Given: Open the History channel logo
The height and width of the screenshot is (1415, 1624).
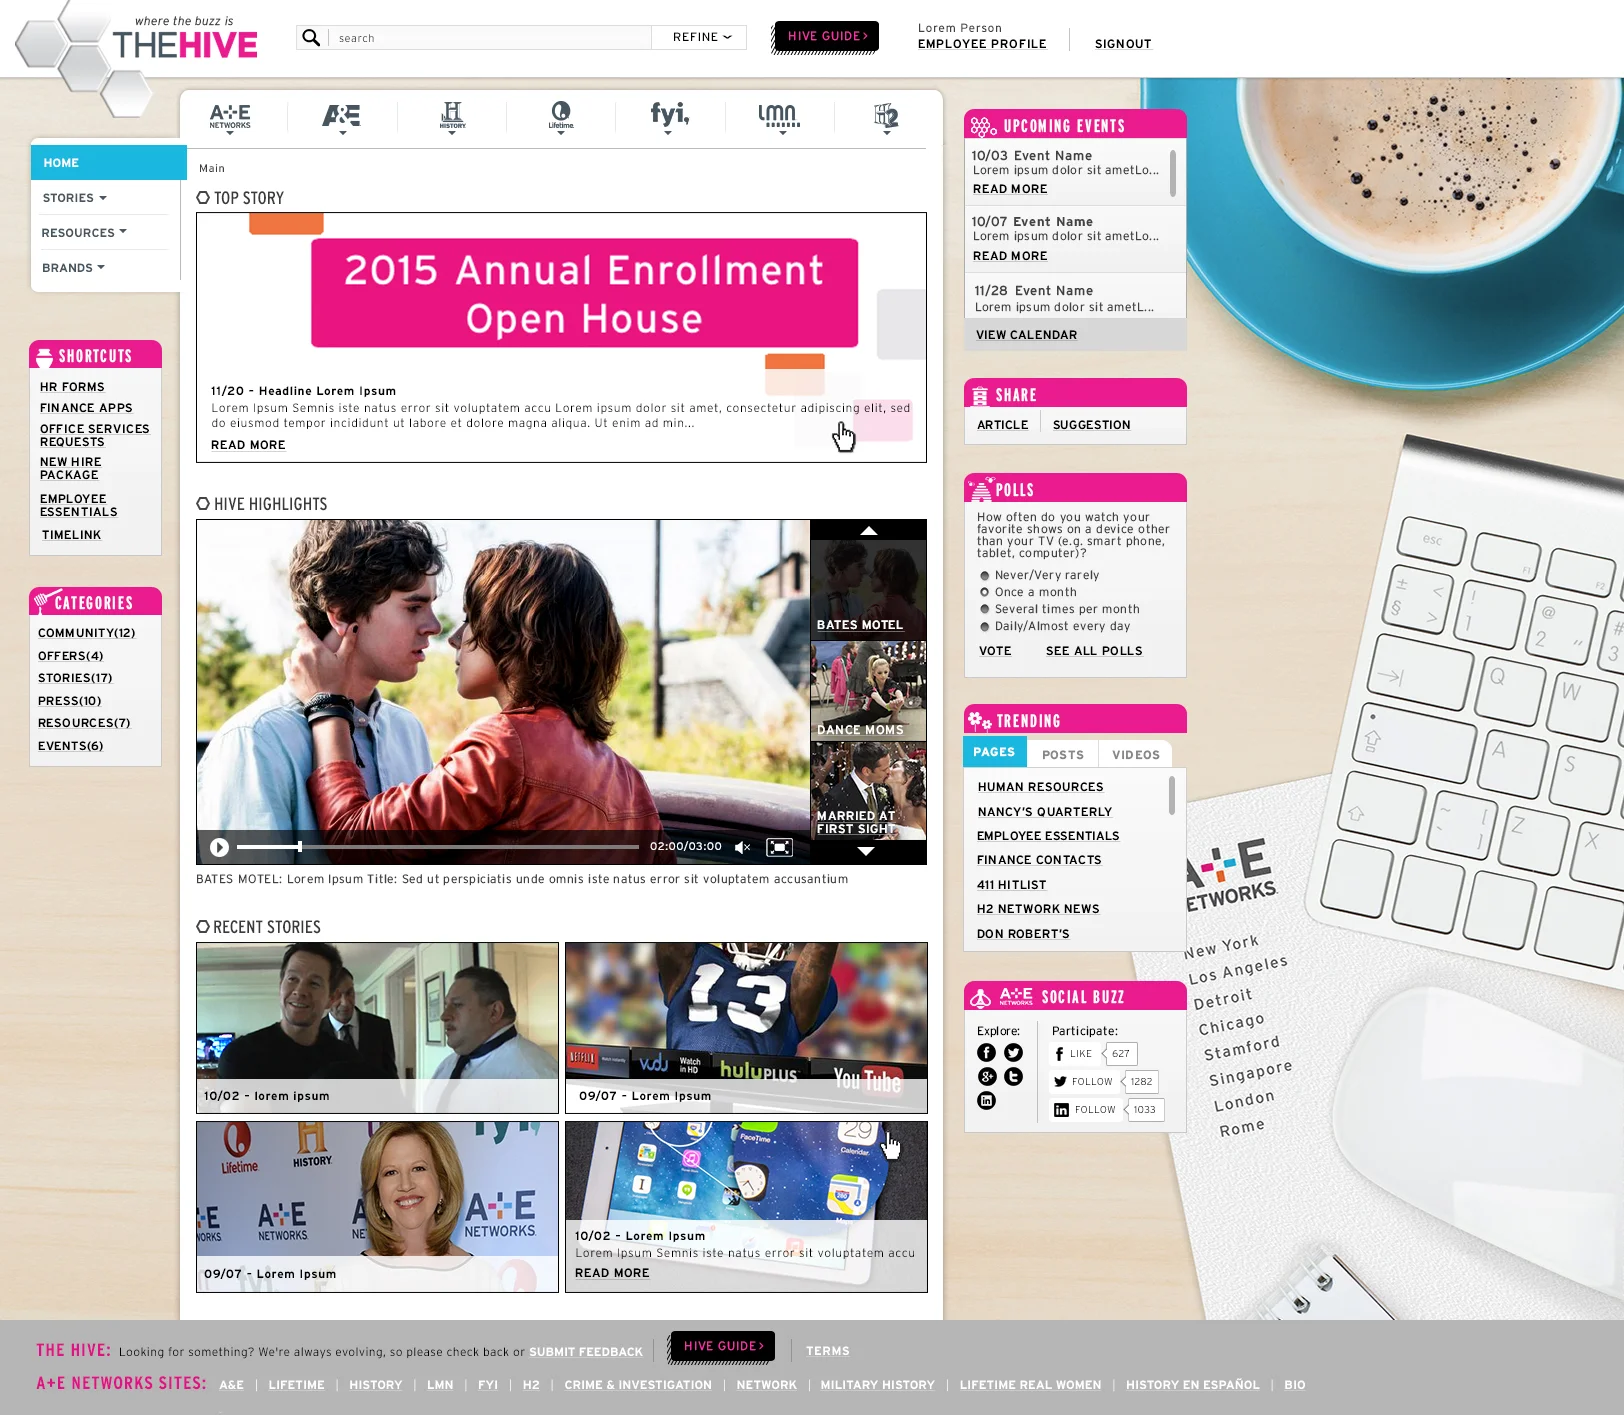Looking at the screenshot, I should click(x=452, y=116).
